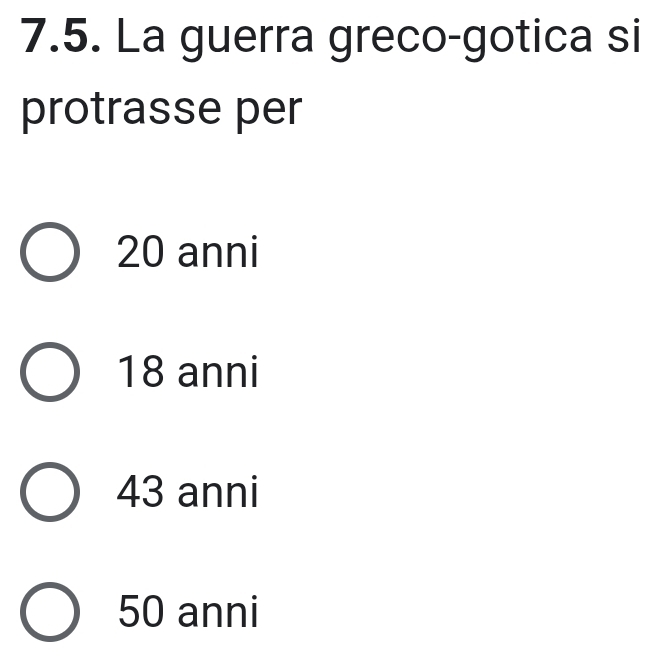Viewport: 665px width, 664px height.
Task: Tap the "50 anni" answer text
Action: pos(187,611)
